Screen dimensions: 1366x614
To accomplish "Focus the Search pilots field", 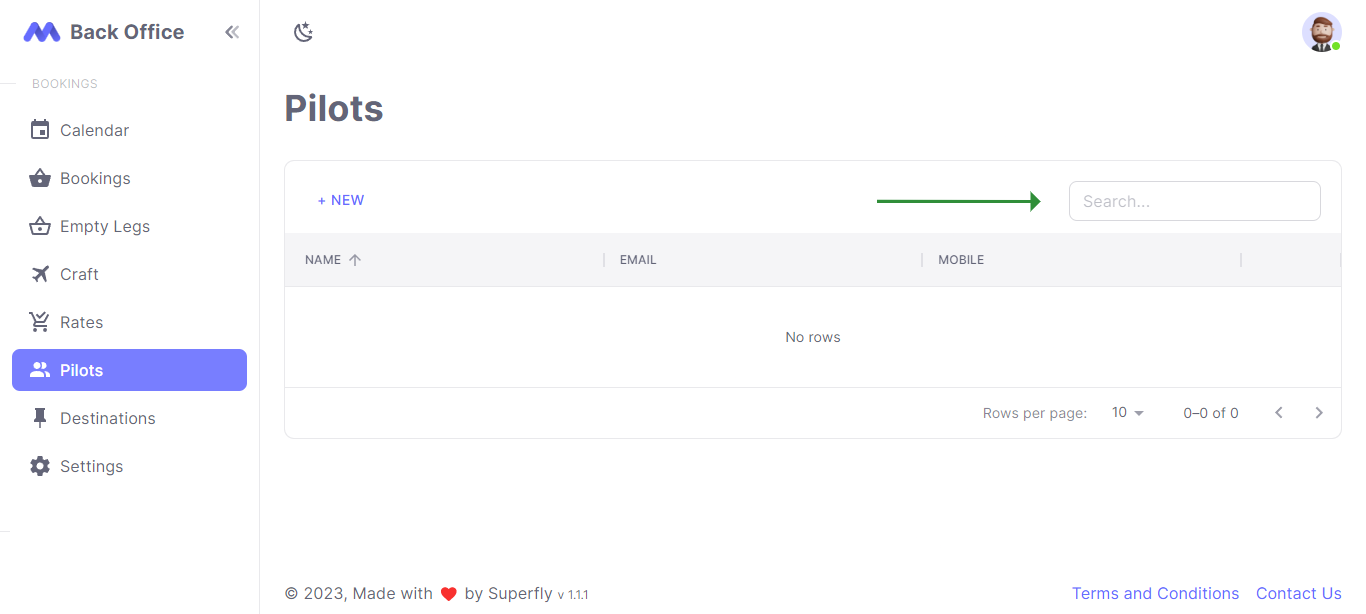I will (1194, 201).
